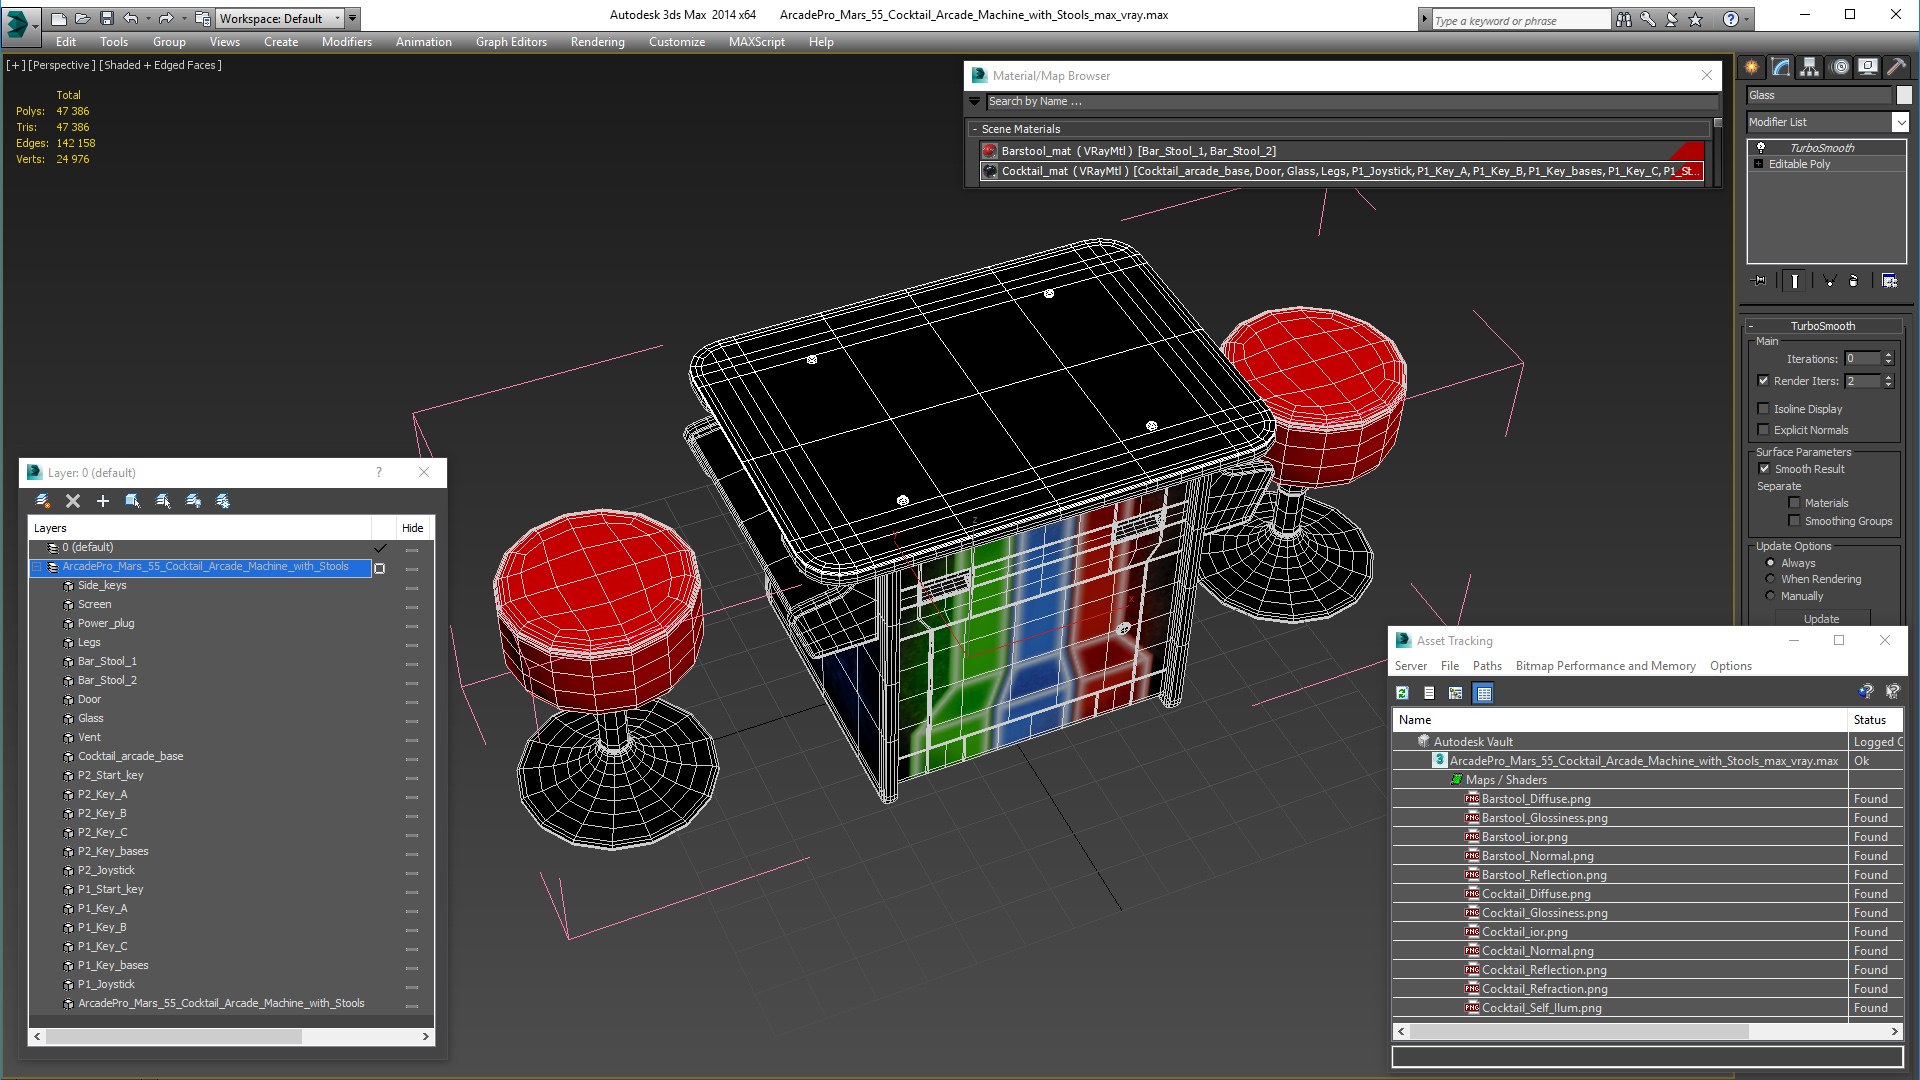Open Material Browser options arrow

pyautogui.click(x=975, y=102)
